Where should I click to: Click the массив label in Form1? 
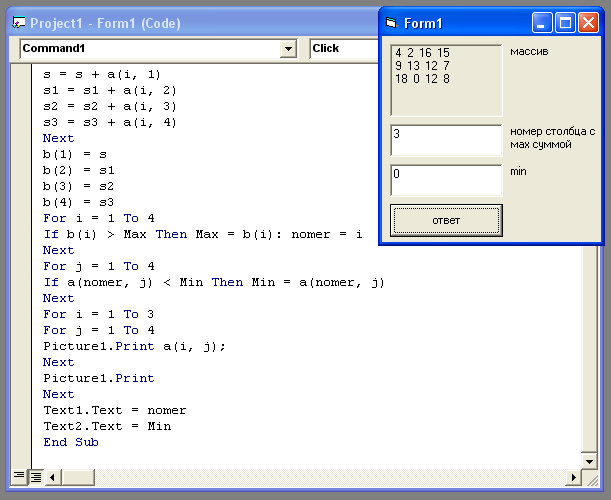pyautogui.click(x=529, y=51)
